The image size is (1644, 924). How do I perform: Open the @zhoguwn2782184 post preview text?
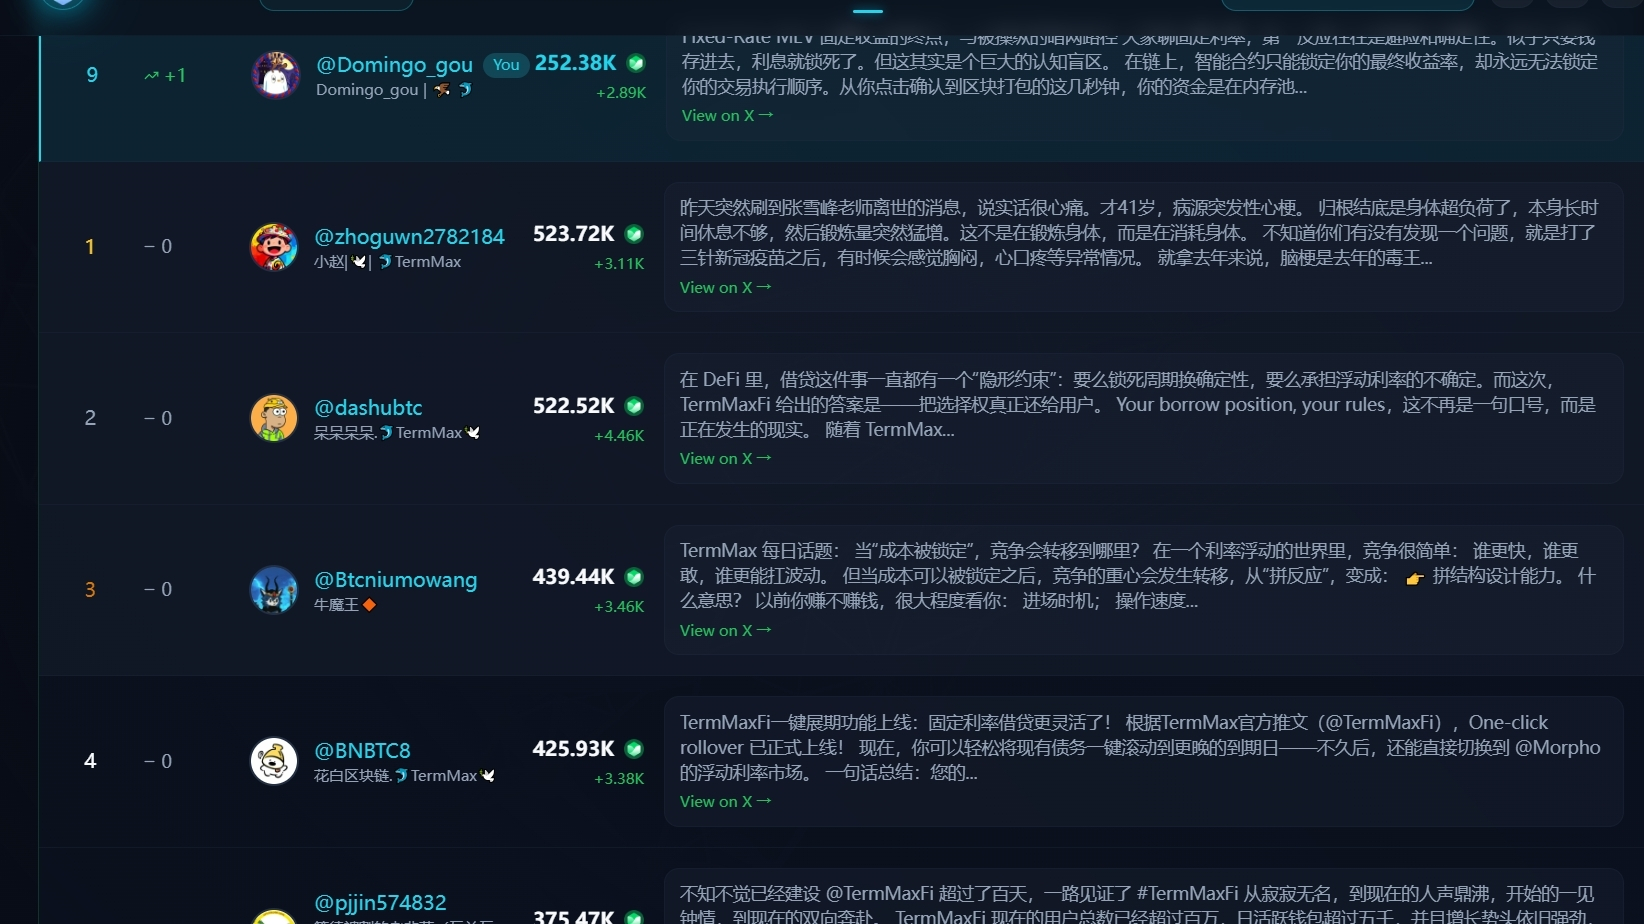tap(1139, 233)
